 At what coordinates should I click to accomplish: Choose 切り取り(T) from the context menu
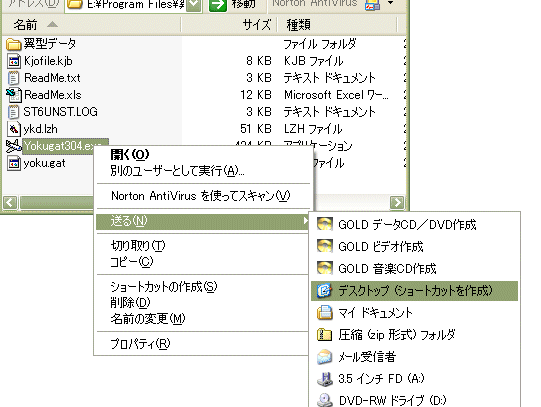(203, 246)
